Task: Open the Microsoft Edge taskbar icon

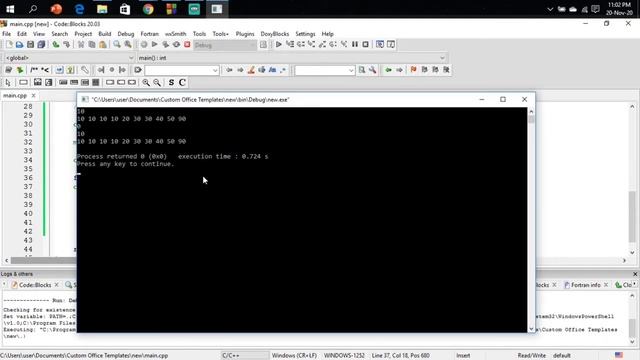Action: pyautogui.click(x=79, y=9)
